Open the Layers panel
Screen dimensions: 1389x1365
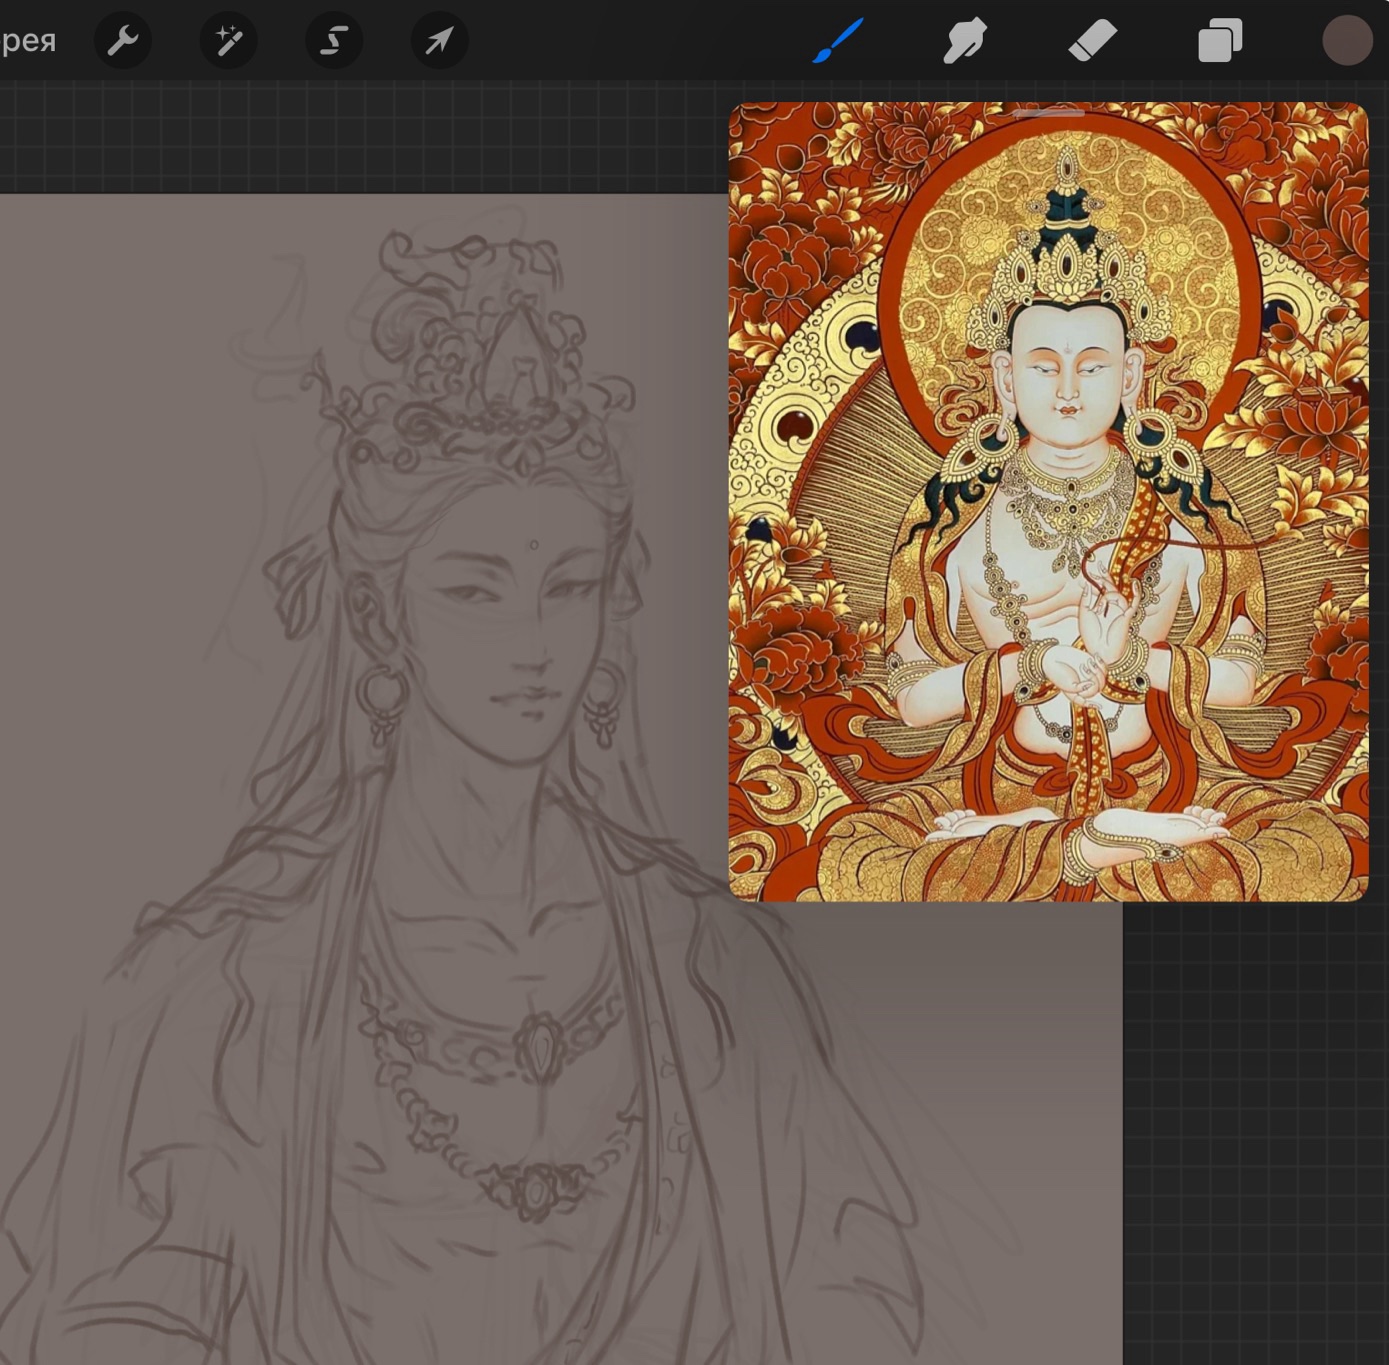tap(1220, 41)
